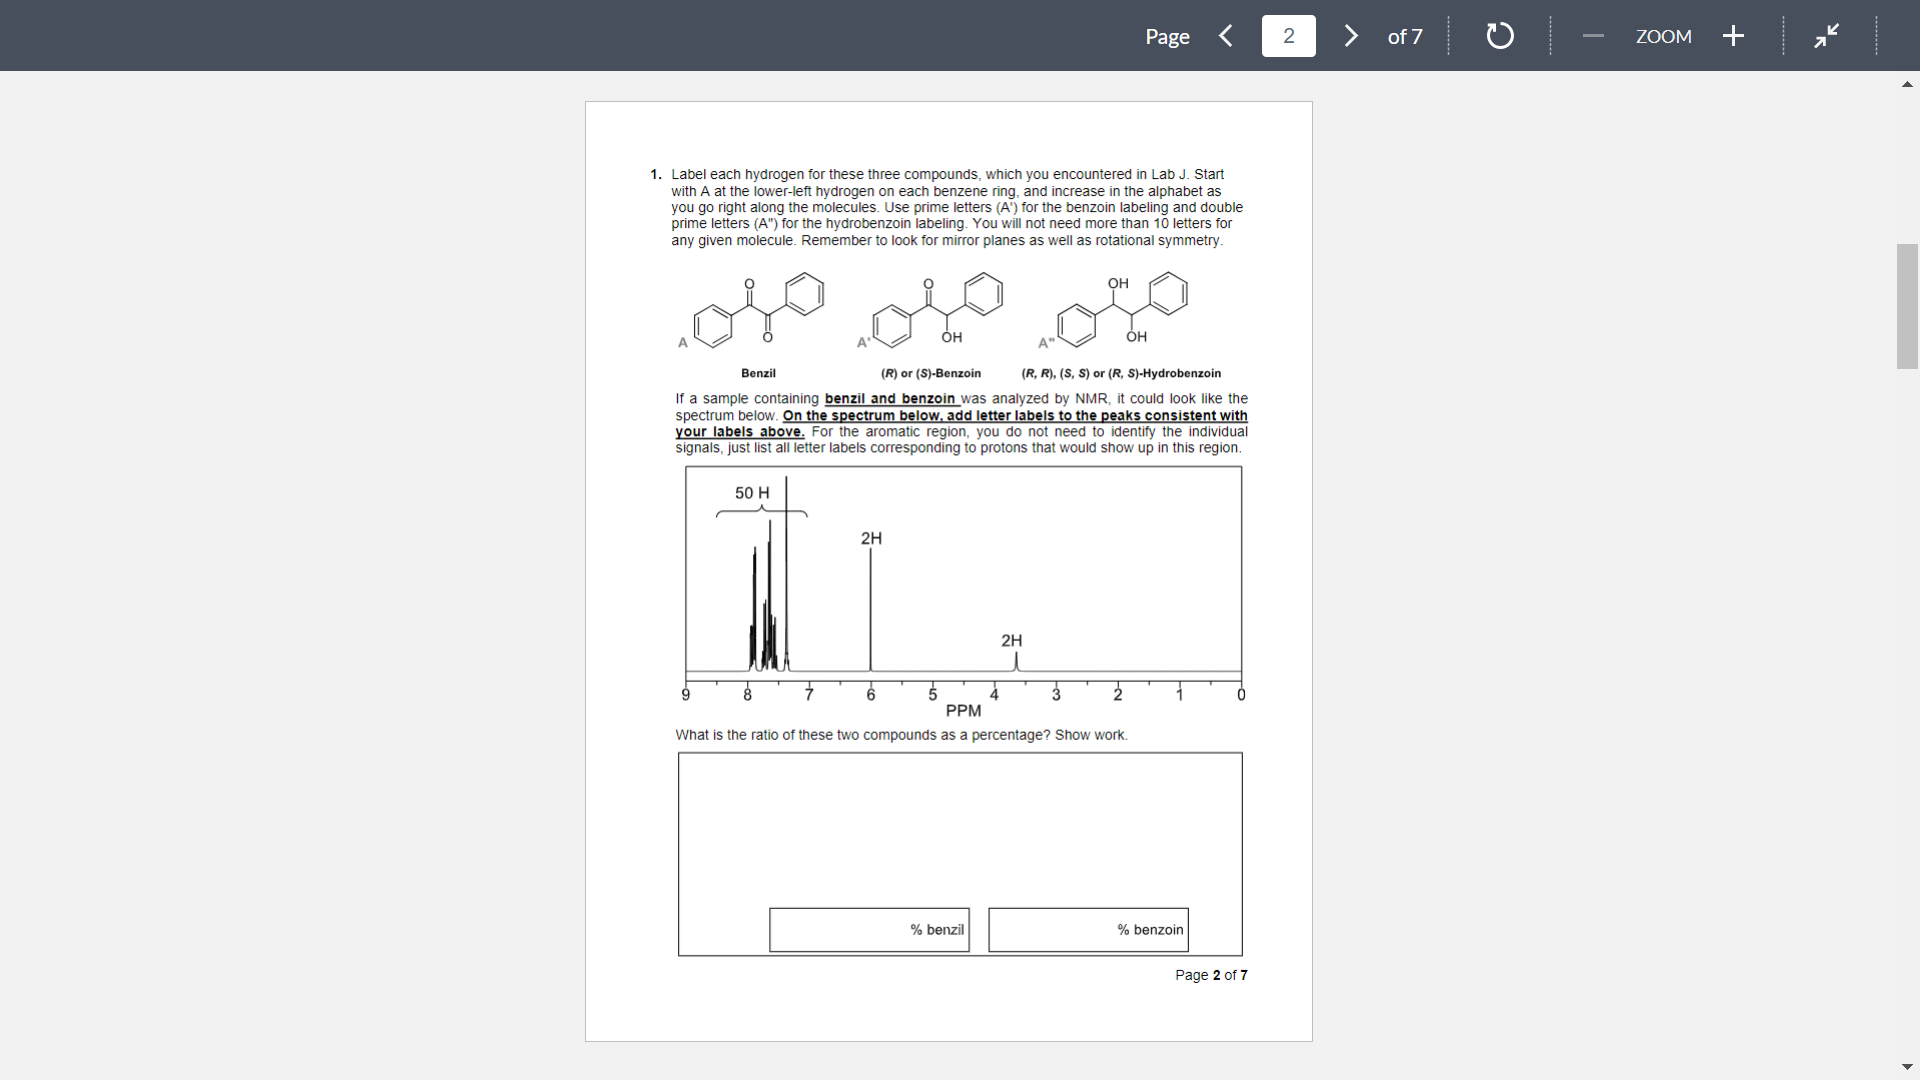Screen dimensions: 1920x1080
Task: Go to the previous page
Action: pyautogui.click(x=1226, y=35)
